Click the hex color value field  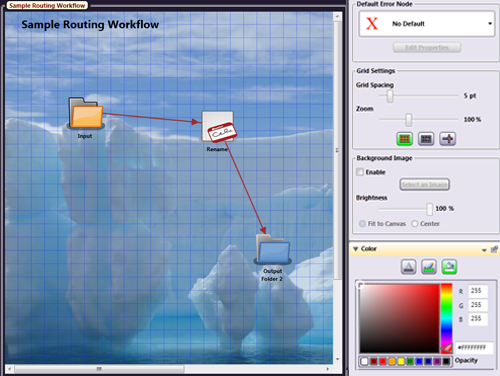pyautogui.click(x=474, y=348)
